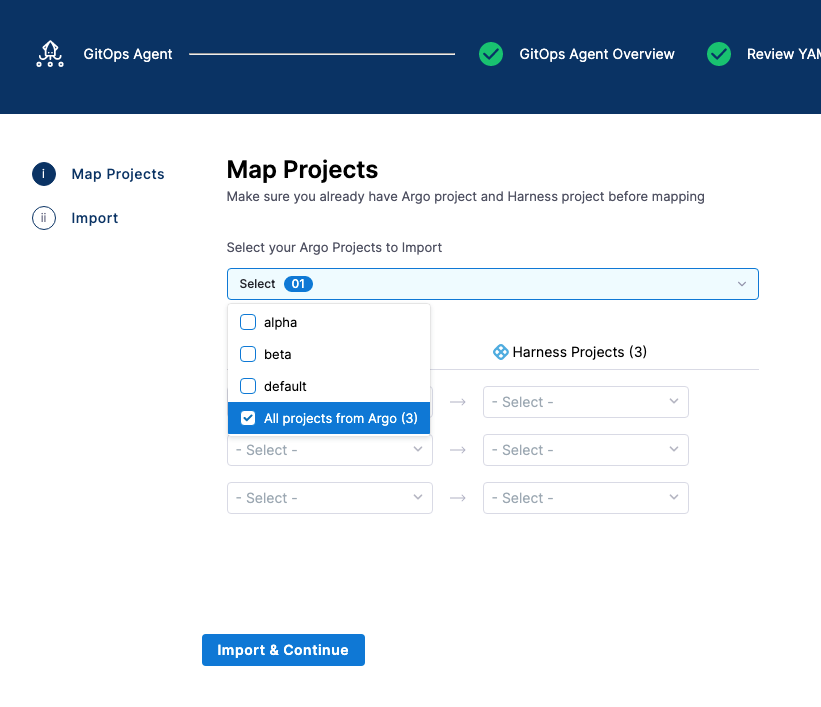
Task: Click the 'i' step circle for Map Projects
Action: point(44,174)
